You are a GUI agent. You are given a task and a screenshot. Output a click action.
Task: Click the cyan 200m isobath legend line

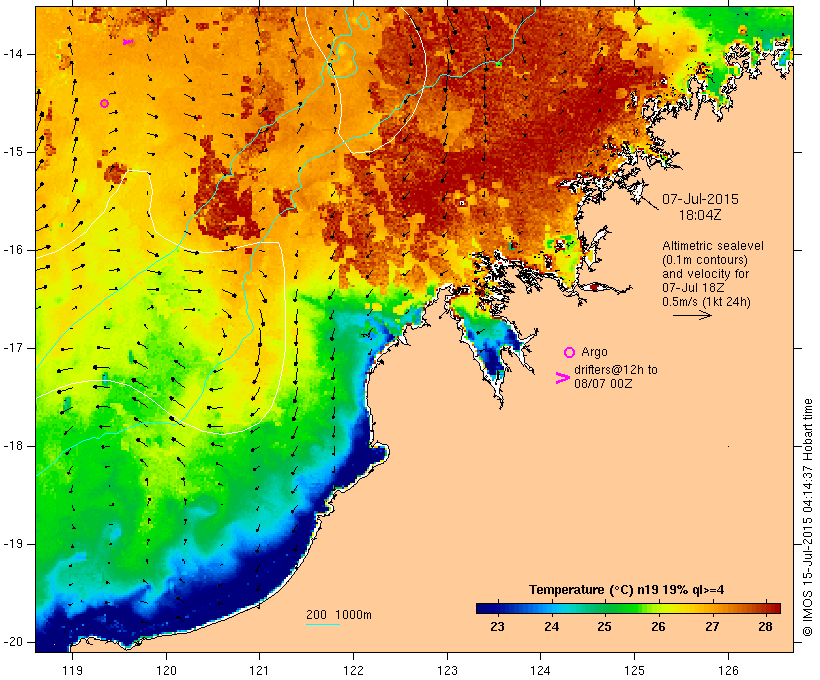[323, 624]
